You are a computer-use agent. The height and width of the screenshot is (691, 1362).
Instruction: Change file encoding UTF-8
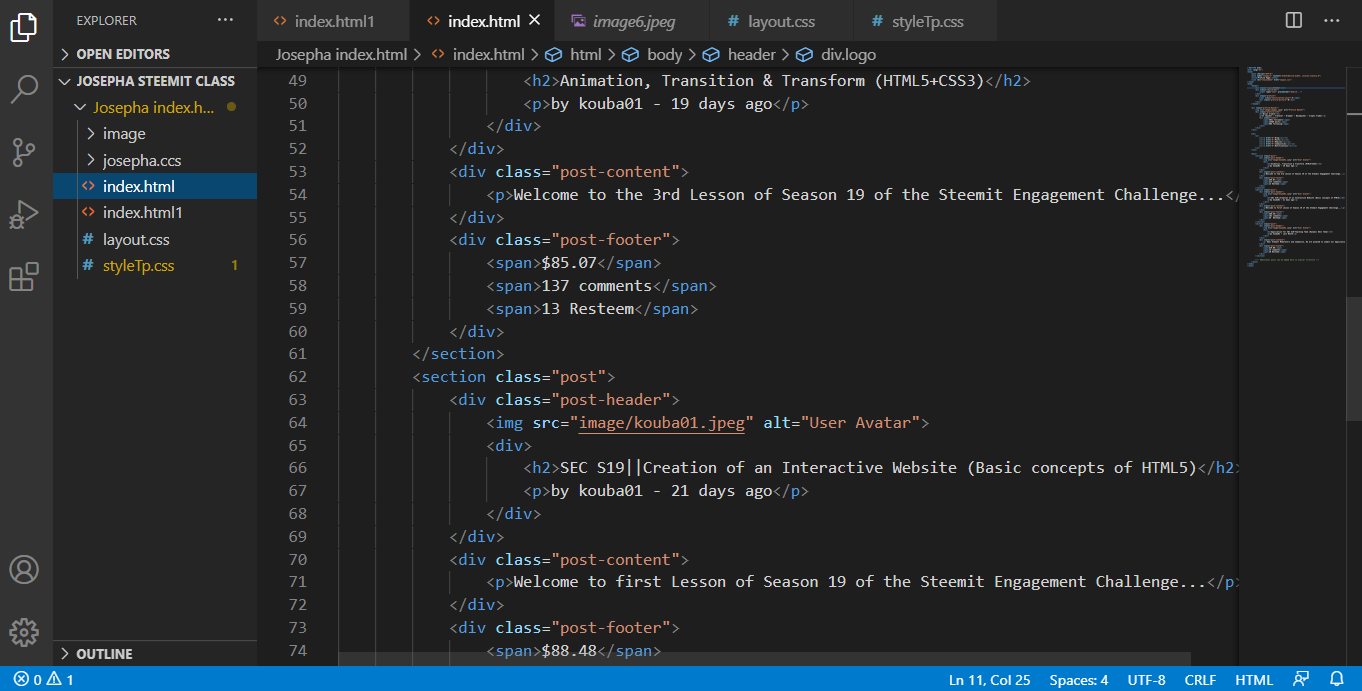[1146, 680]
